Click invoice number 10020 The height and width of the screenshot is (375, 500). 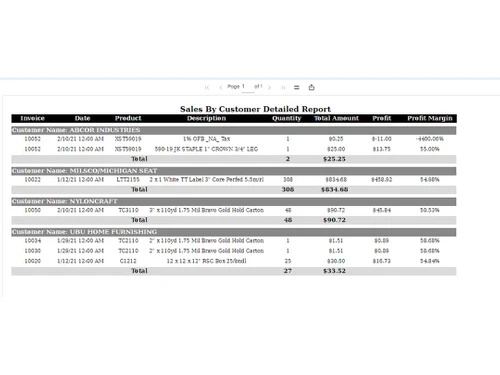[x=32, y=261]
